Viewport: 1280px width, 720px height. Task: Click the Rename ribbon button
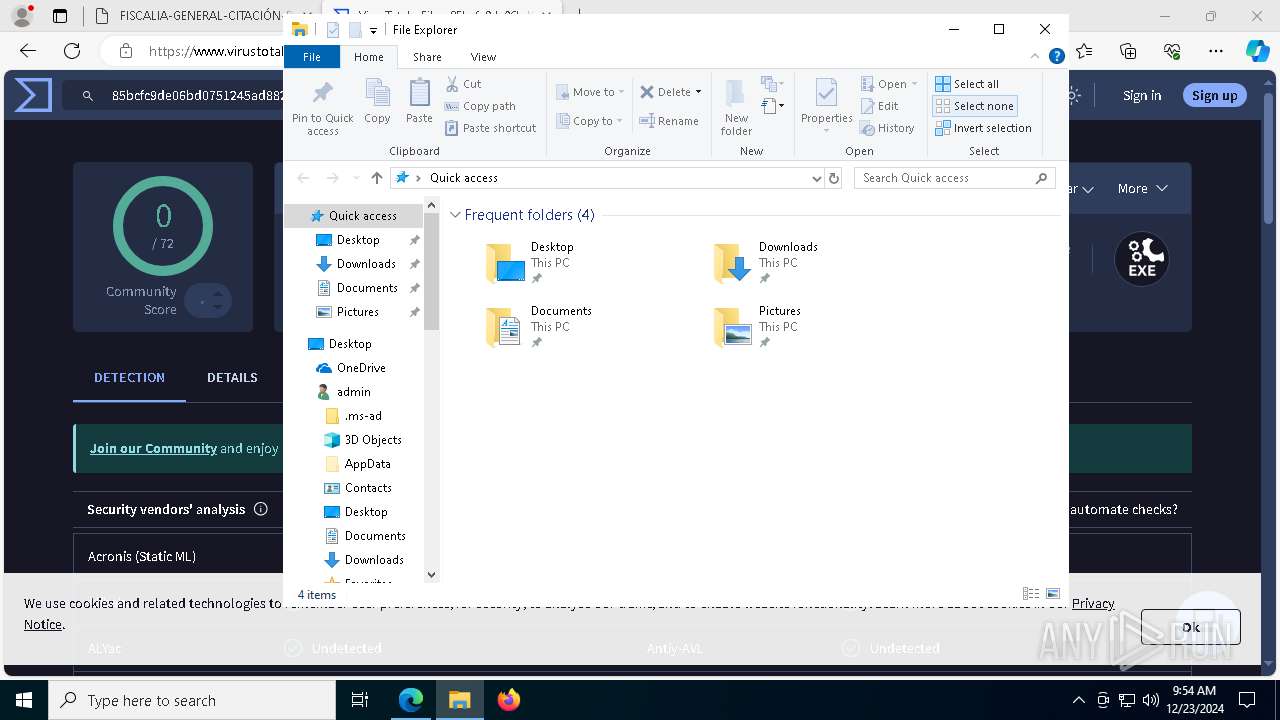tap(669, 121)
